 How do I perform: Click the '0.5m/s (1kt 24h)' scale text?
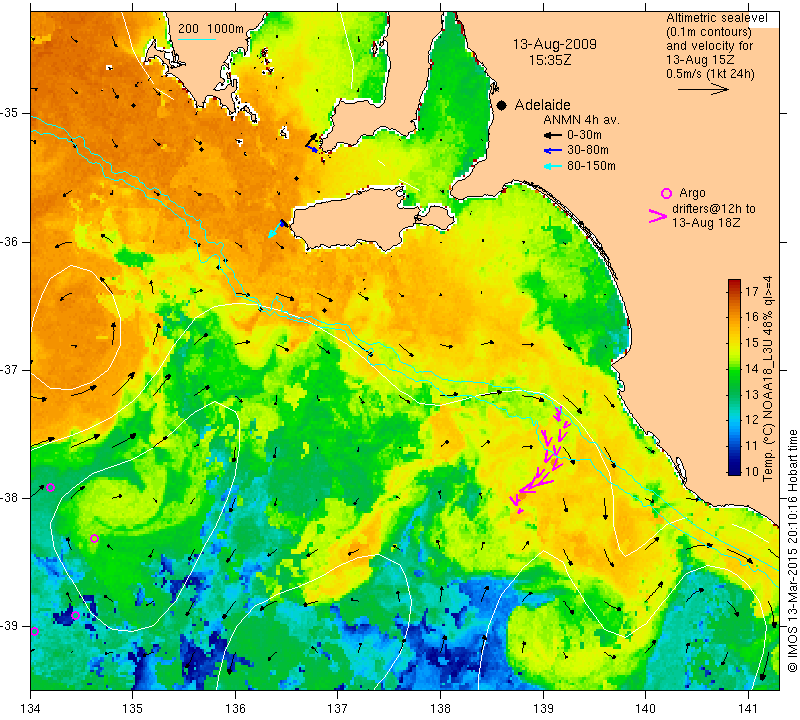tap(710, 74)
